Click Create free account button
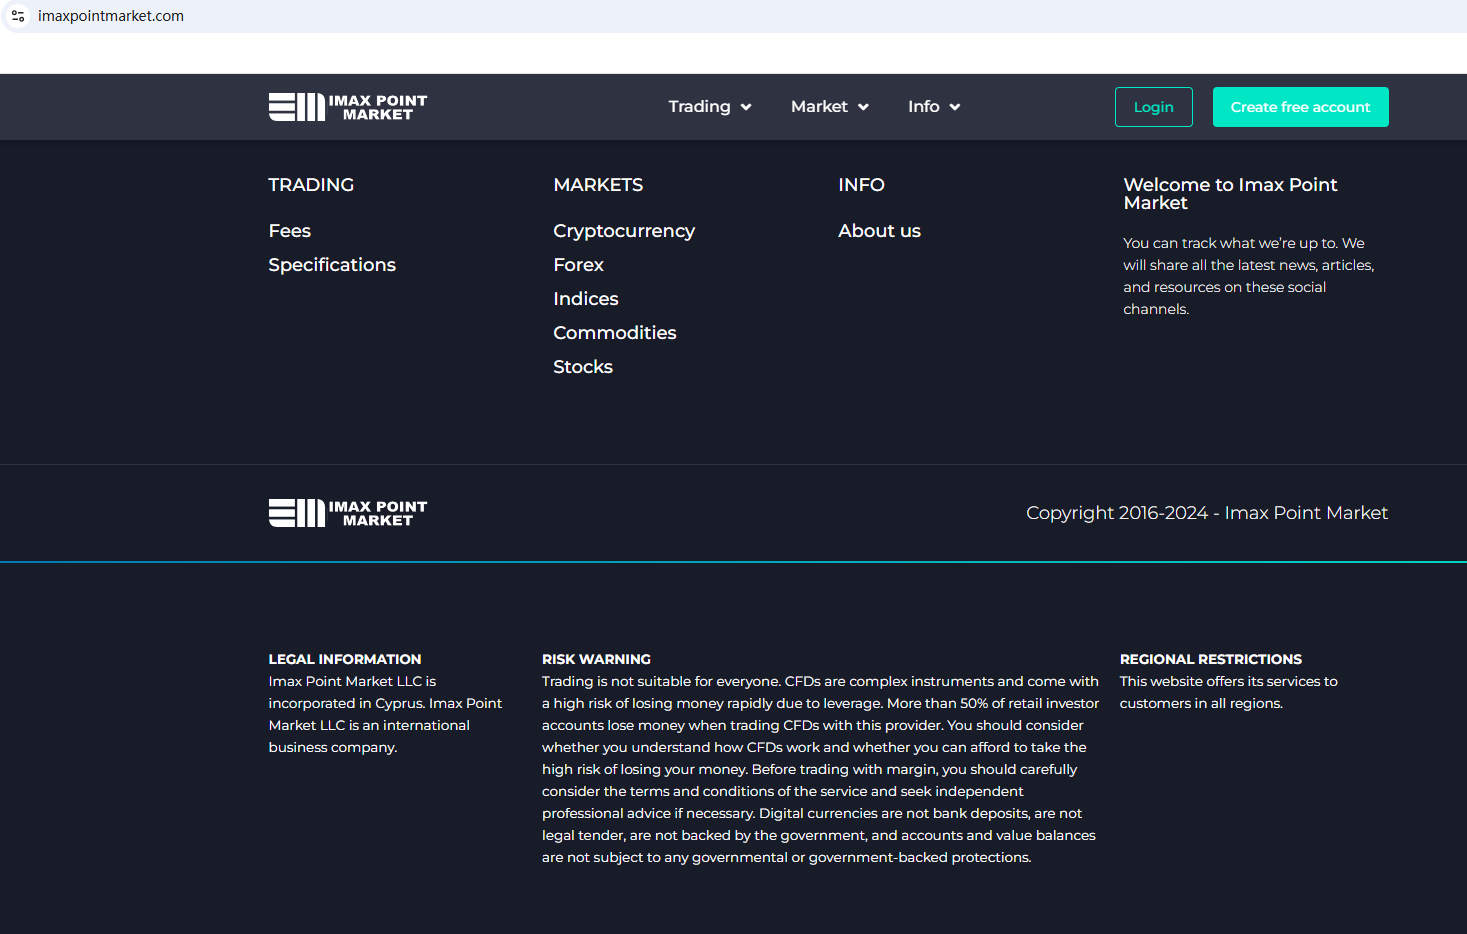The image size is (1467, 934). [1300, 107]
